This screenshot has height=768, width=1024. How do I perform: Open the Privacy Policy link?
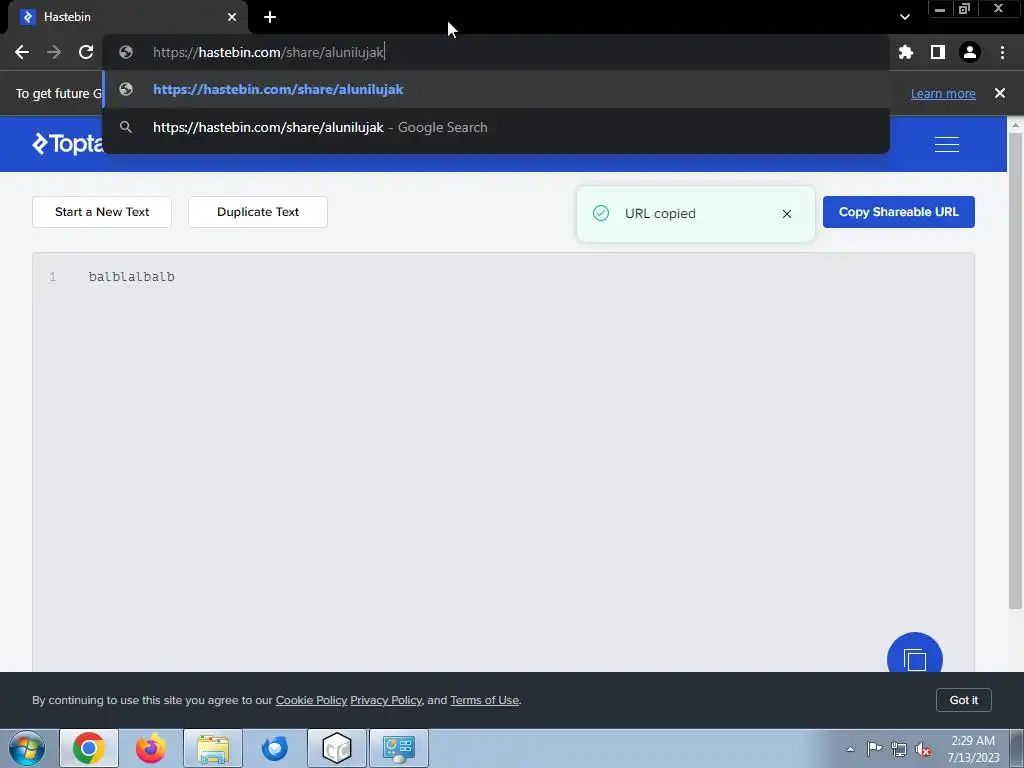[386, 700]
